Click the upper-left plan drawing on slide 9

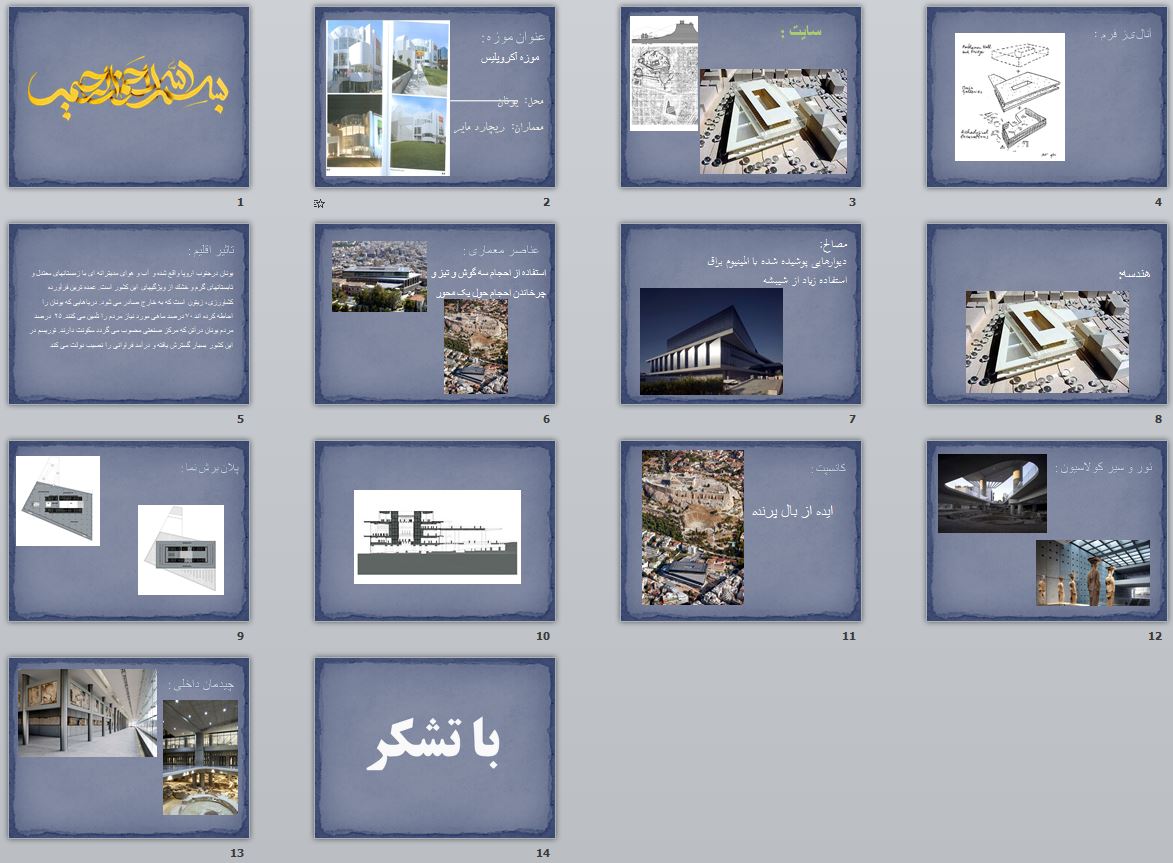[x=58, y=500]
